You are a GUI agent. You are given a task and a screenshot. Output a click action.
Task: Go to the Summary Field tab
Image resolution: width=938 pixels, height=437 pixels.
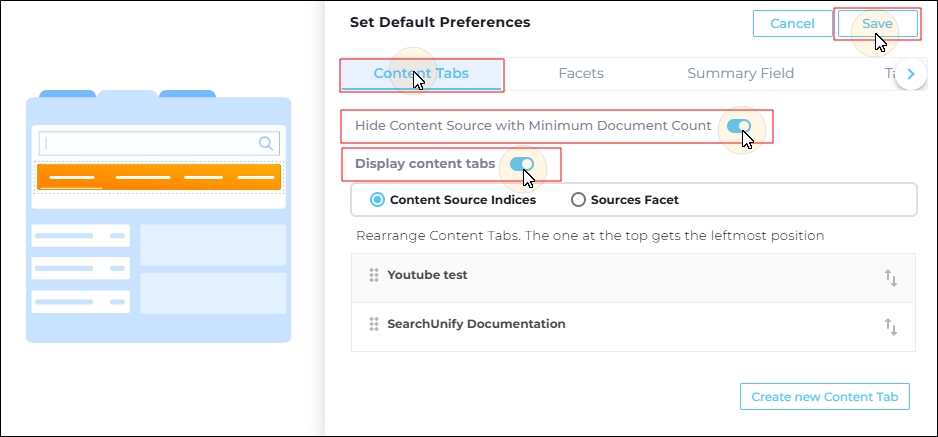click(x=741, y=74)
